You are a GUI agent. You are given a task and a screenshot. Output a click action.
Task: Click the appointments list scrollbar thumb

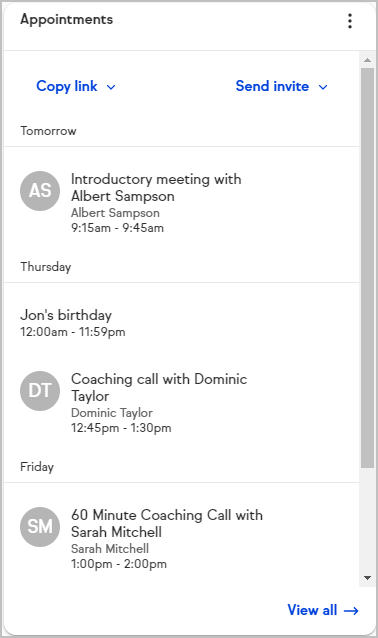tap(367, 268)
